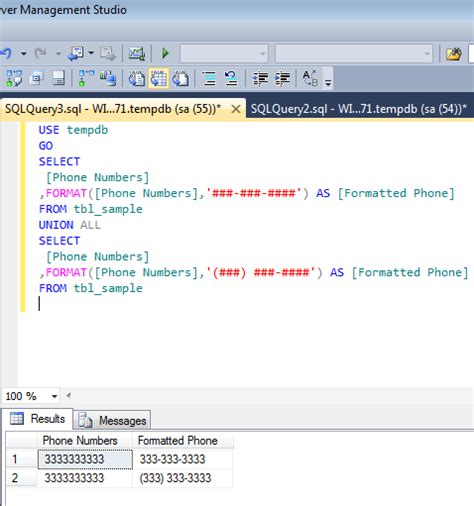Open the Undo history dropdown arrow

tap(23, 53)
